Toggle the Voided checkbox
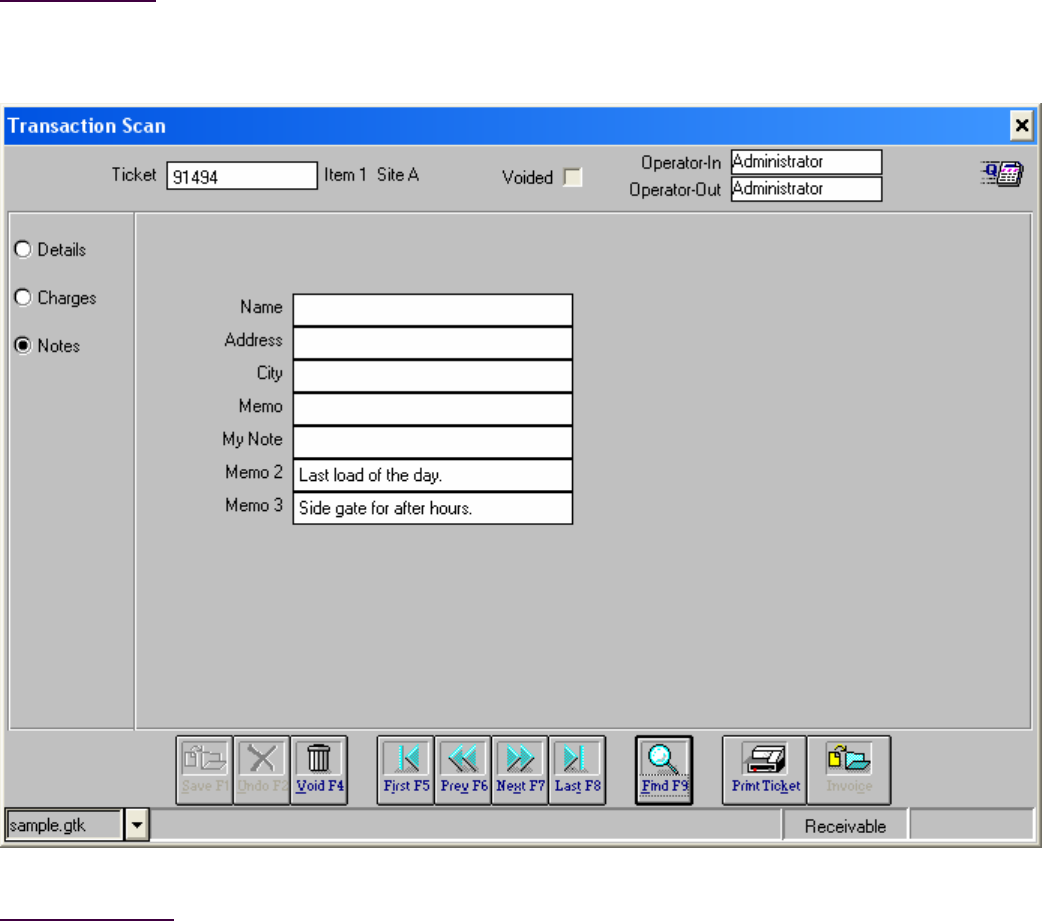 (x=572, y=178)
